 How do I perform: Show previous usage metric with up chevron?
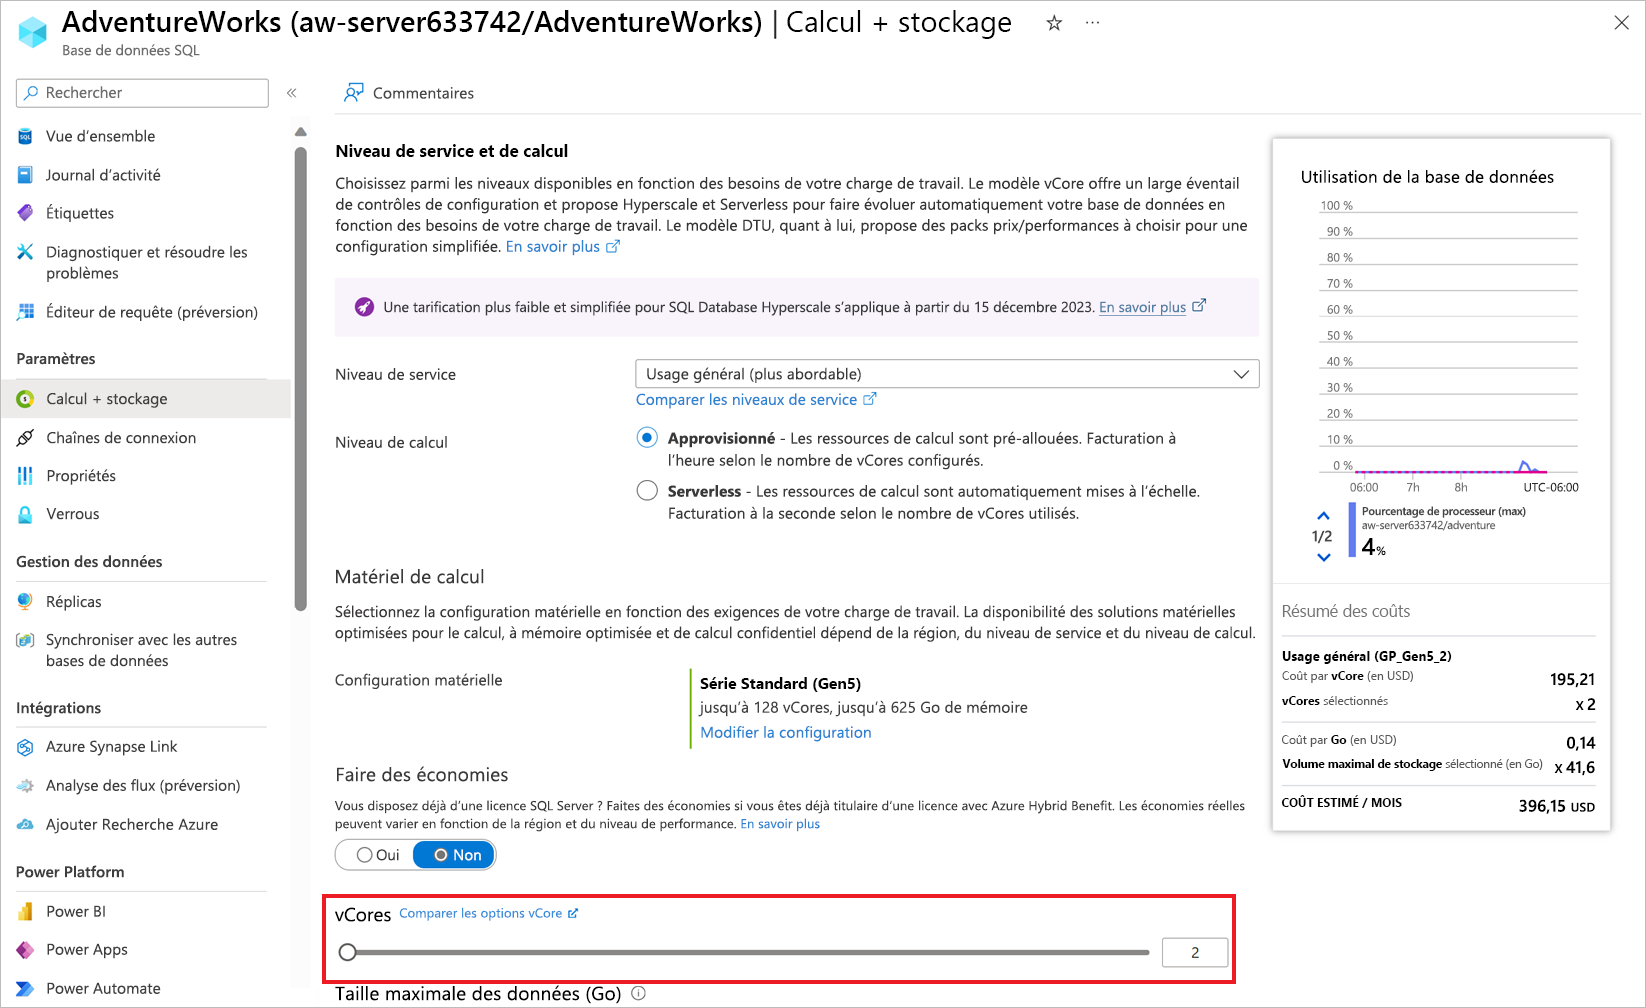tap(1323, 516)
